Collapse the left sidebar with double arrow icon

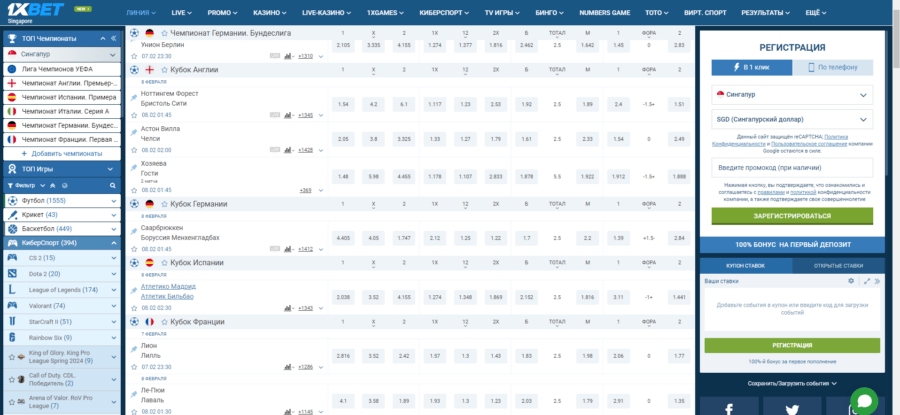tap(115, 36)
